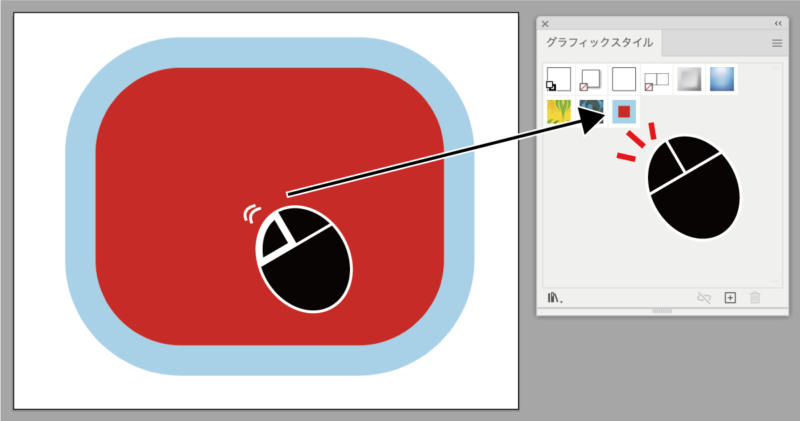800x421 pixels.
Task: Apply the dark teal swirl graphic style
Action: pos(591,112)
